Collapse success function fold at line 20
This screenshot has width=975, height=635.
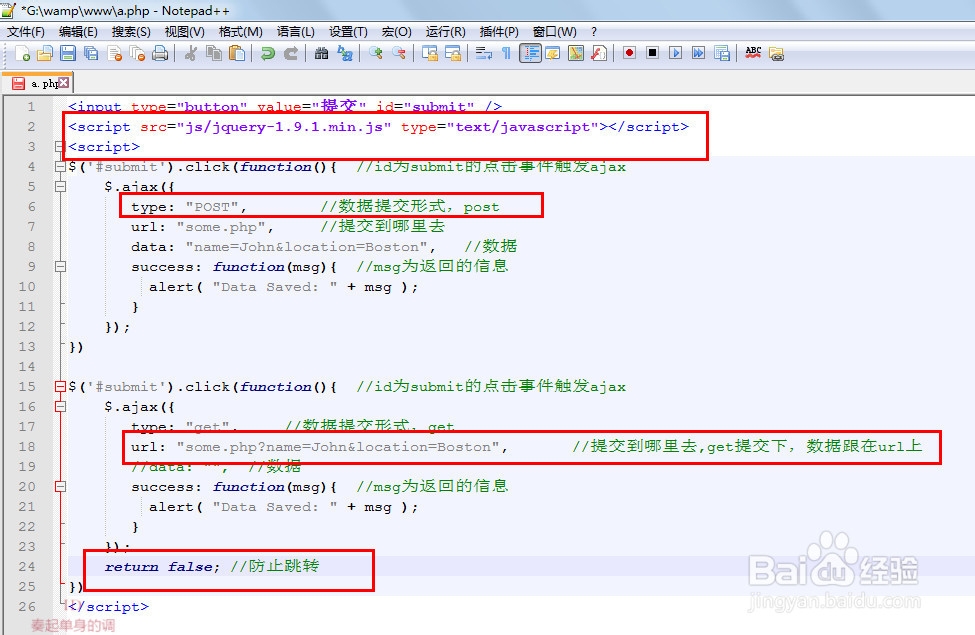pyautogui.click(x=60, y=487)
